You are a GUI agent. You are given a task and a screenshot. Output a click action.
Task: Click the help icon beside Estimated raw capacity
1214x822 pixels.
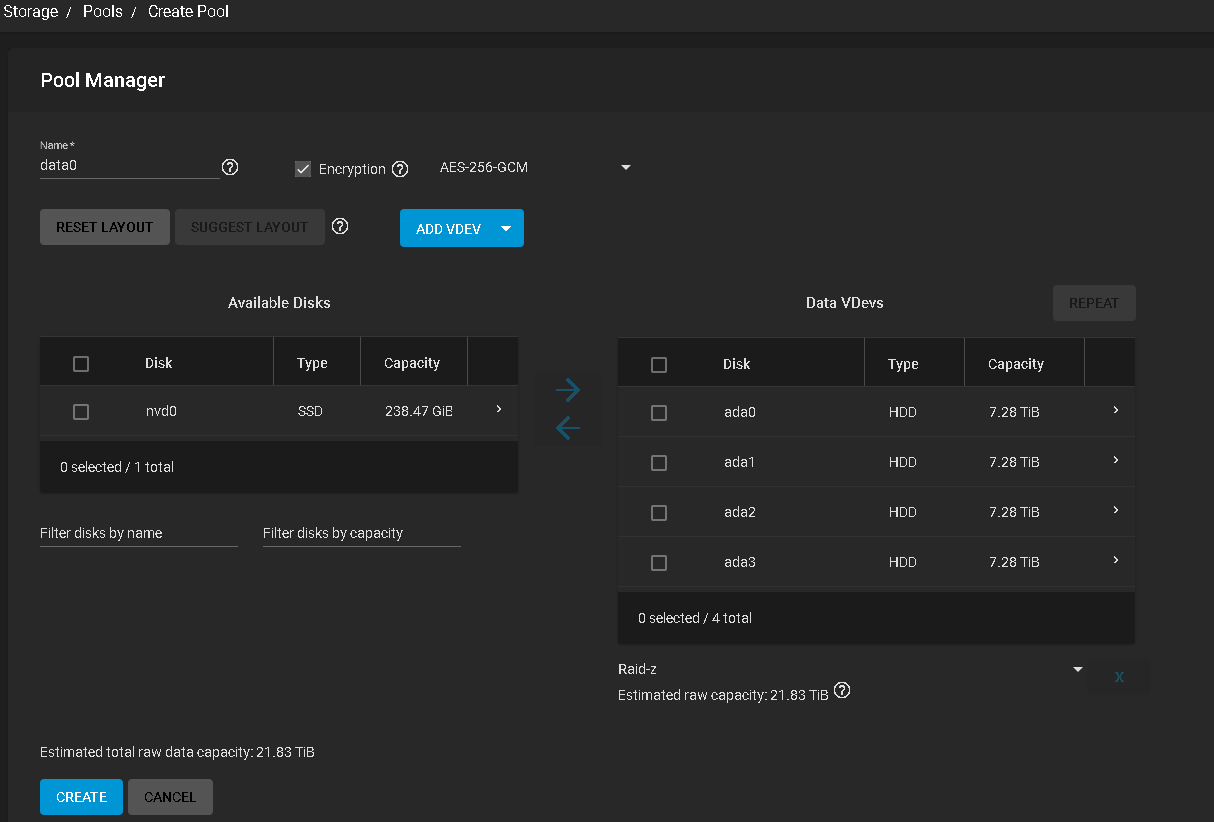[x=842, y=691]
